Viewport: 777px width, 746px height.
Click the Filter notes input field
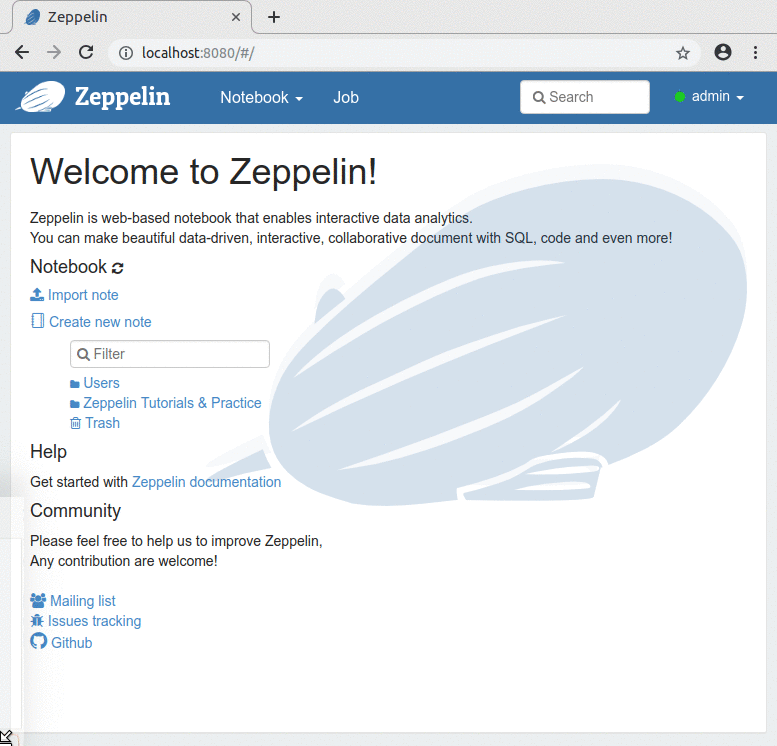point(170,354)
